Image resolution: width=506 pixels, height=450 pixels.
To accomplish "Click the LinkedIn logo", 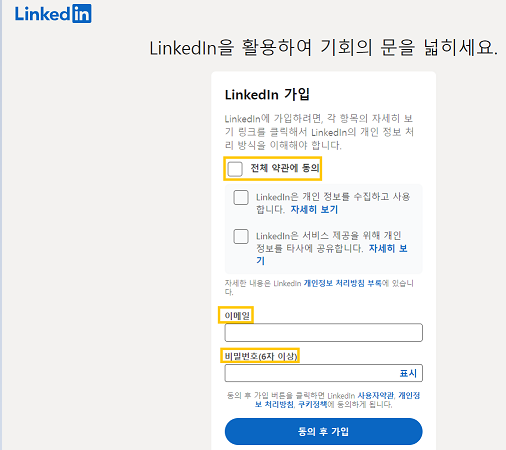I will pyautogui.click(x=53, y=14).
